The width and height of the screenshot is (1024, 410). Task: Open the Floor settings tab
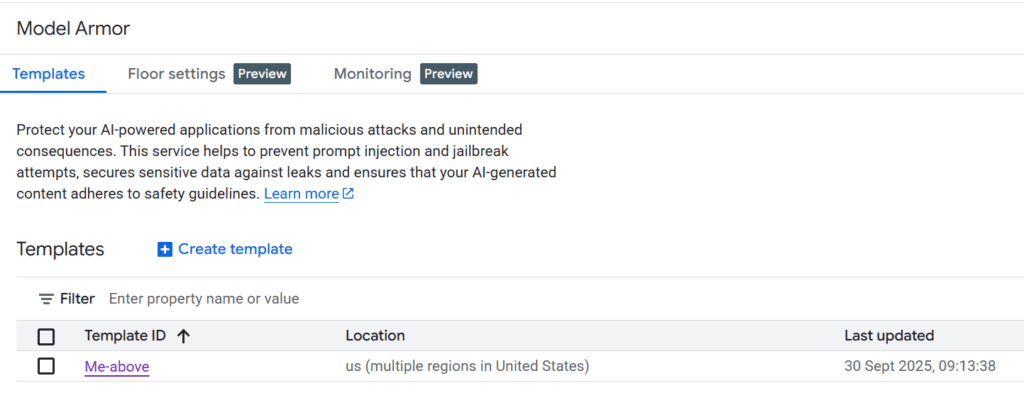[176, 74]
